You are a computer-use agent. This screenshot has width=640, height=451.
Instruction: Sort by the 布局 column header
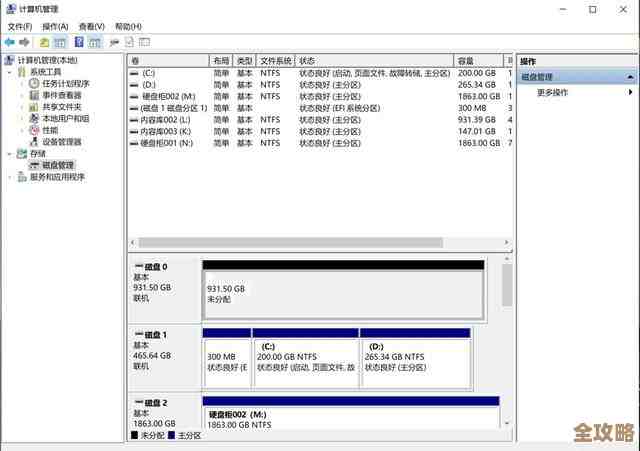[x=221, y=61]
